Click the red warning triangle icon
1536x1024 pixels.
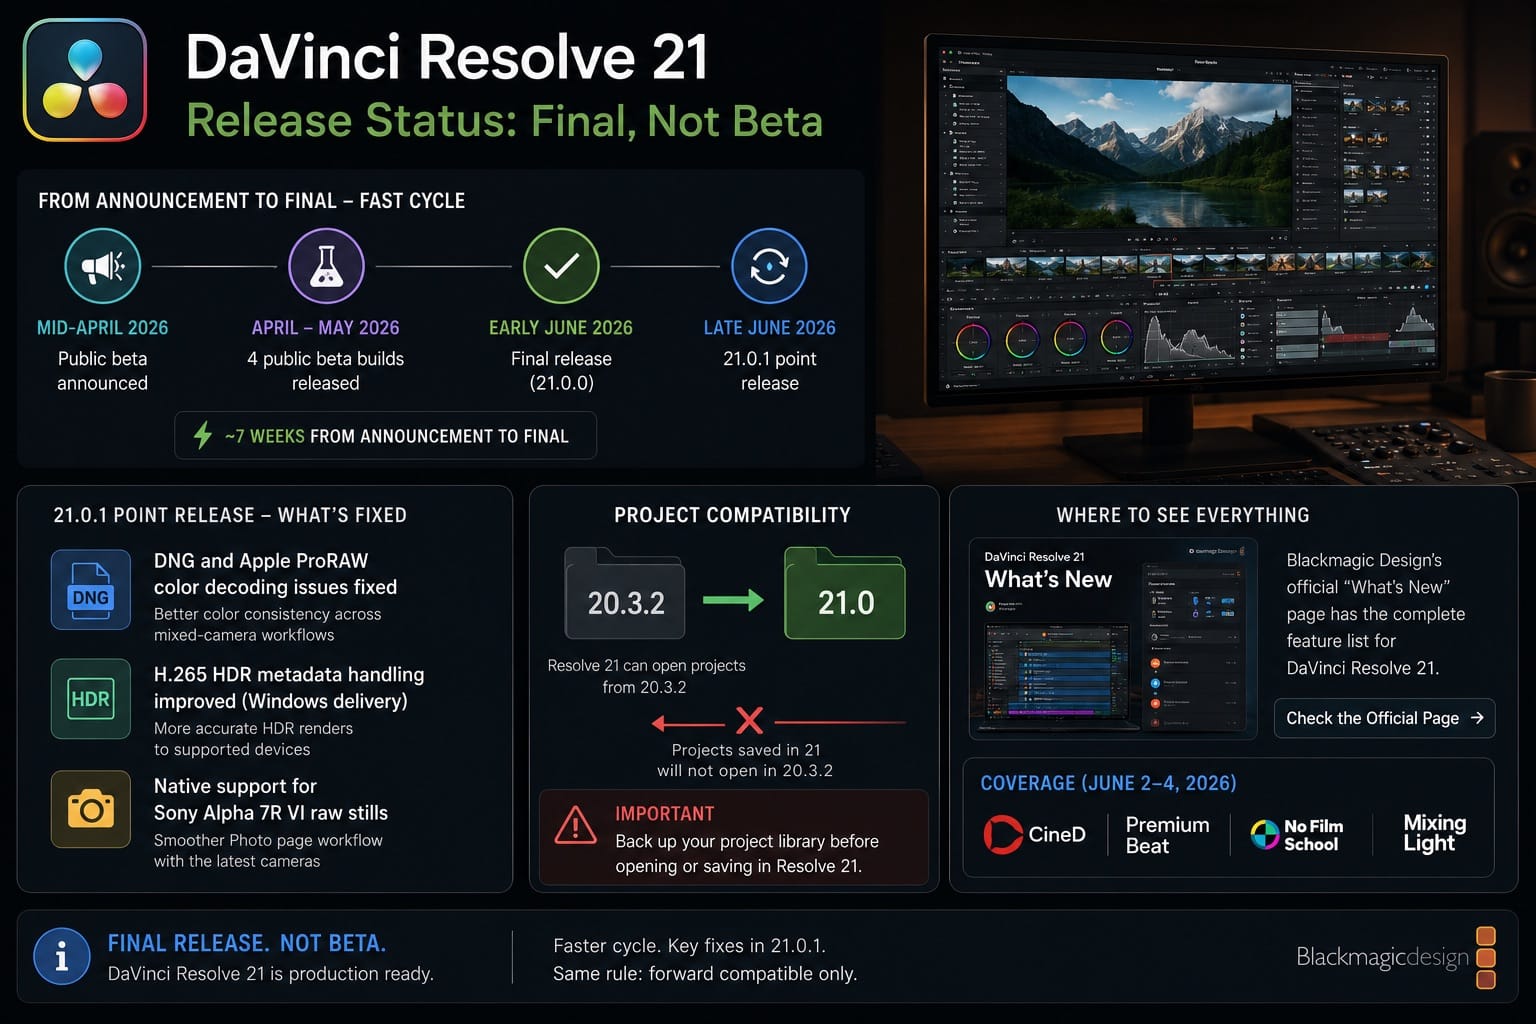pyautogui.click(x=576, y=825)
